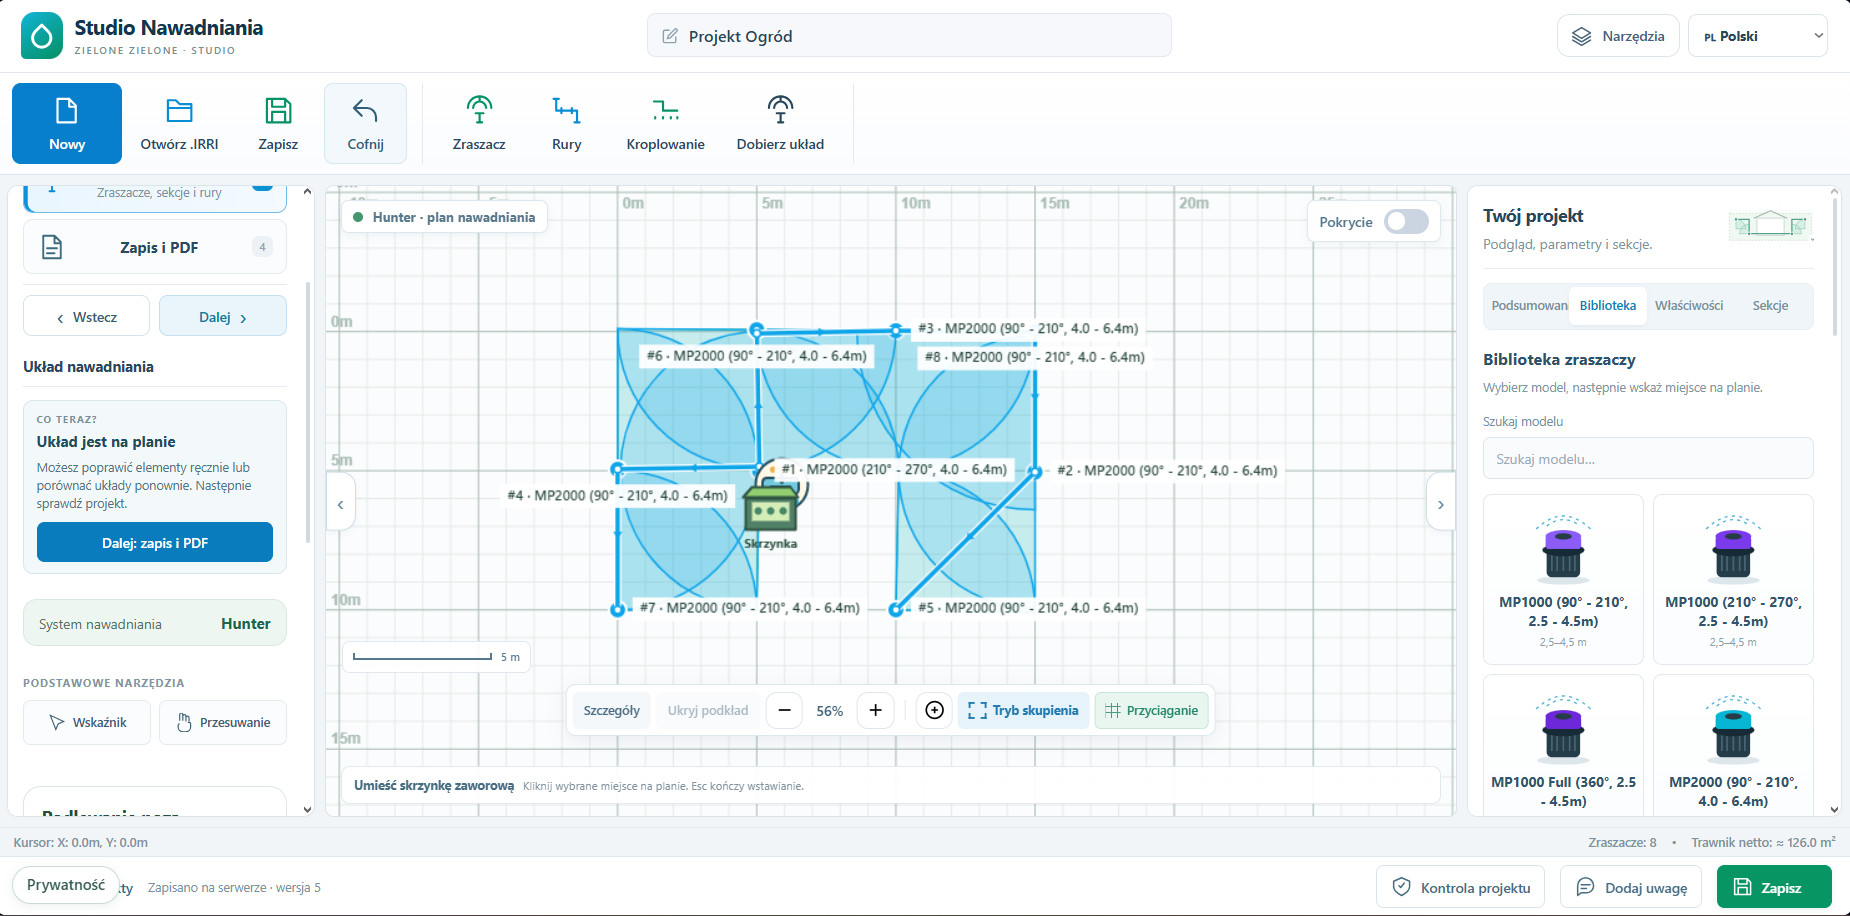Click Dalej: zapis i PDF button
The height and width of the screenshot is (916, 1850).
(155, 543)
